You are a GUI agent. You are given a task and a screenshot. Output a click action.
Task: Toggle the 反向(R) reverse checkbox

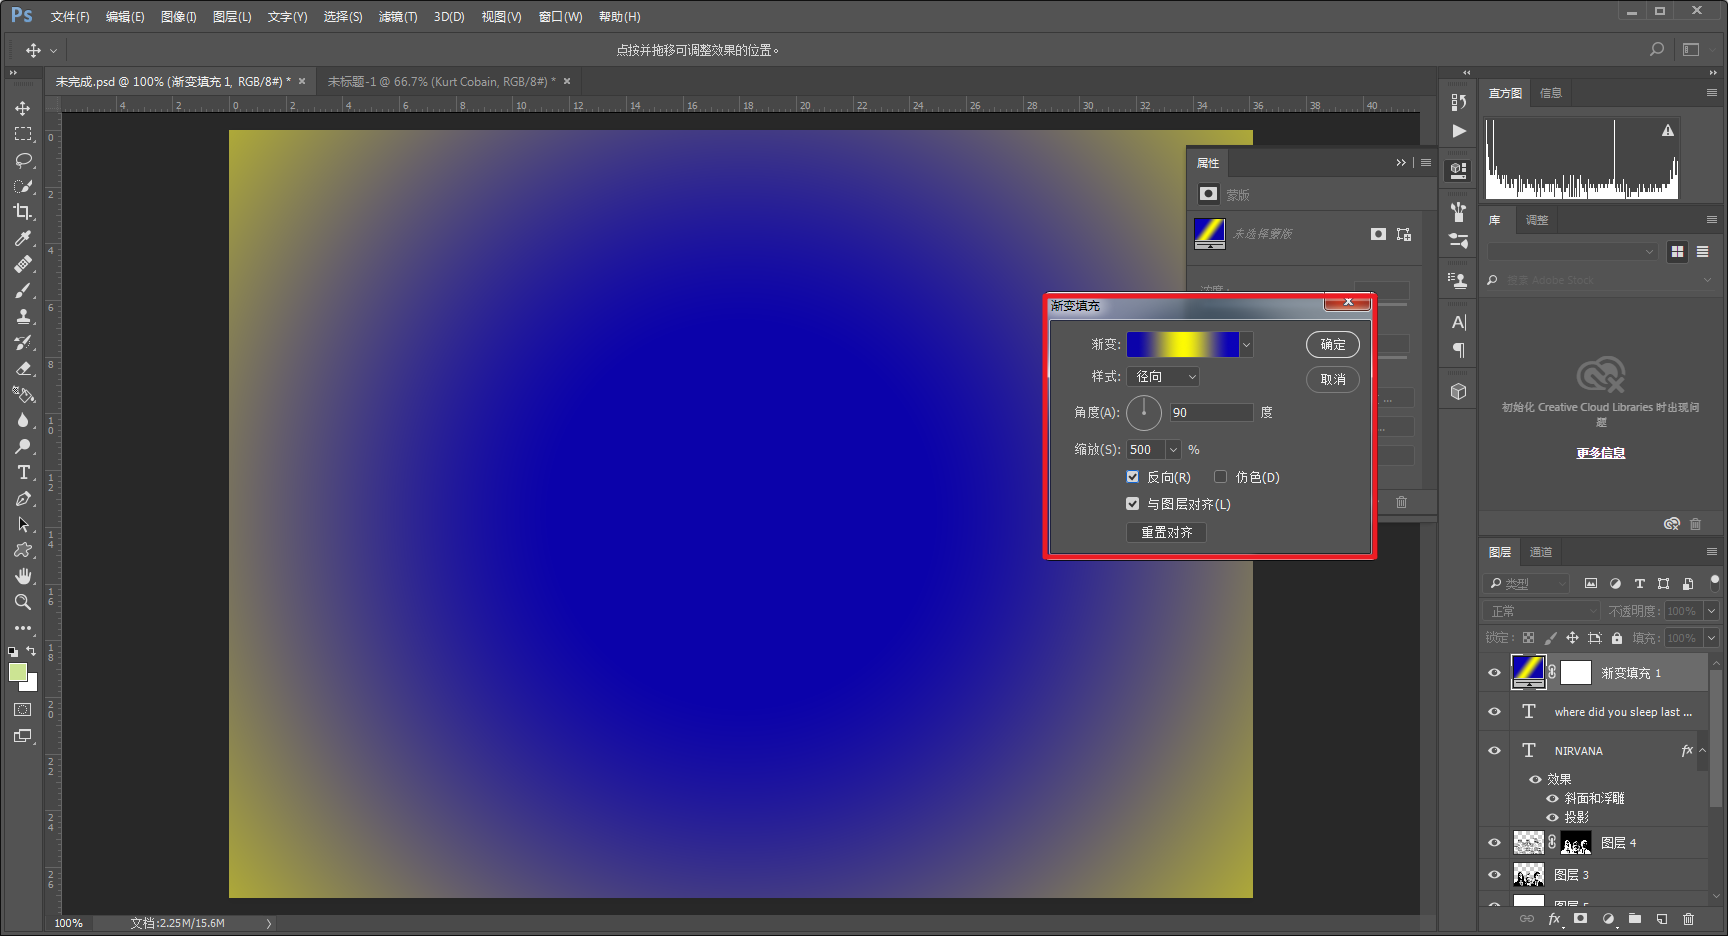pyautogui.click(x=1132, y=477)
